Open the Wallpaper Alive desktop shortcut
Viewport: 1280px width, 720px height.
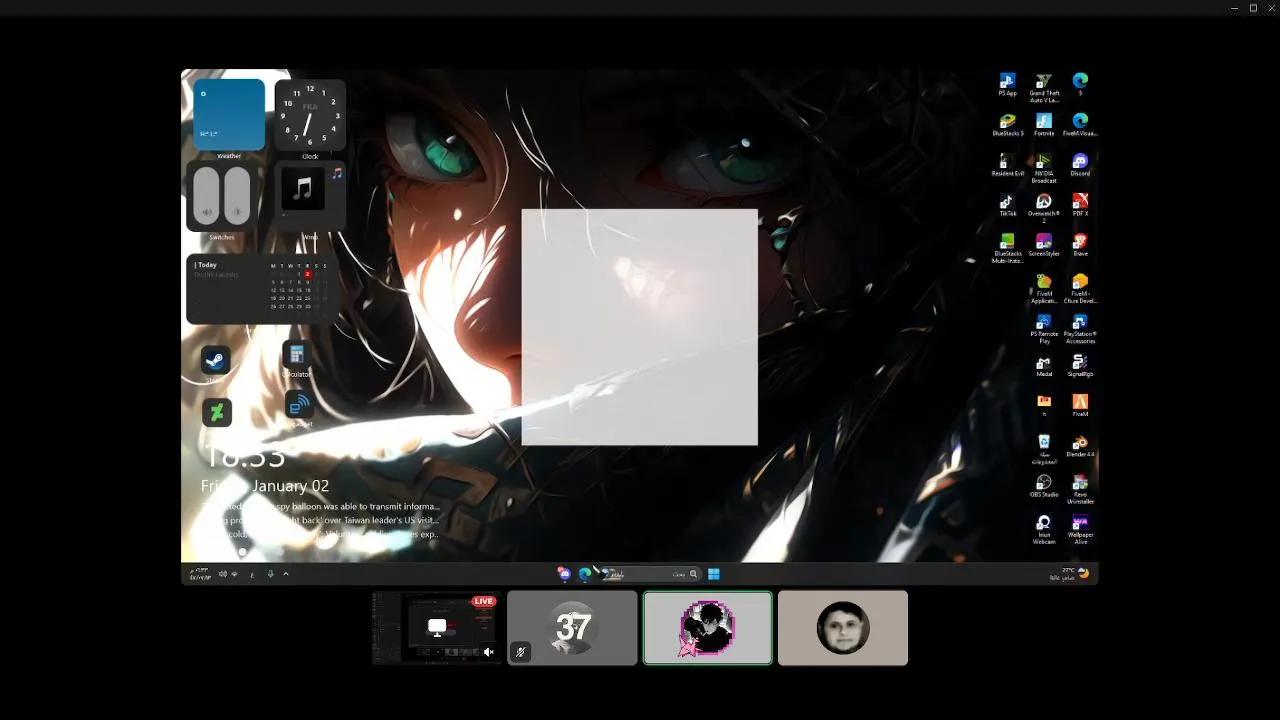[1080, 529]
